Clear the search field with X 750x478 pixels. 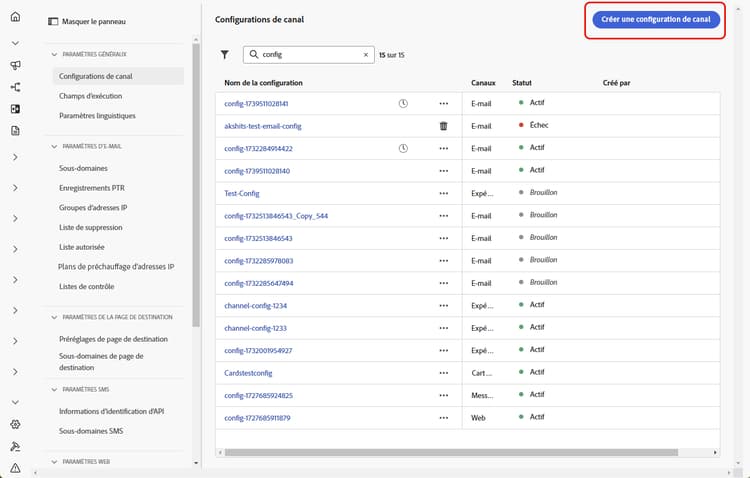click(366, 55)
